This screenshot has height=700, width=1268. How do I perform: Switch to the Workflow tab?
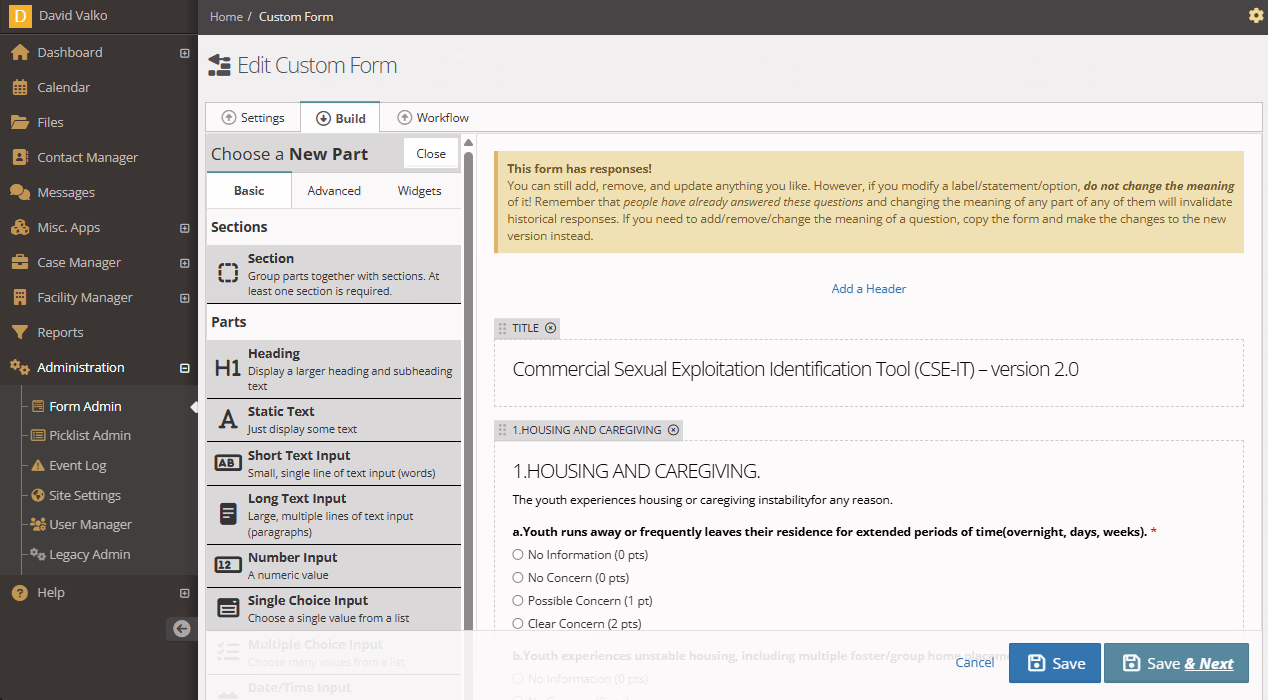pyautogui.click(x=433, y=117)
